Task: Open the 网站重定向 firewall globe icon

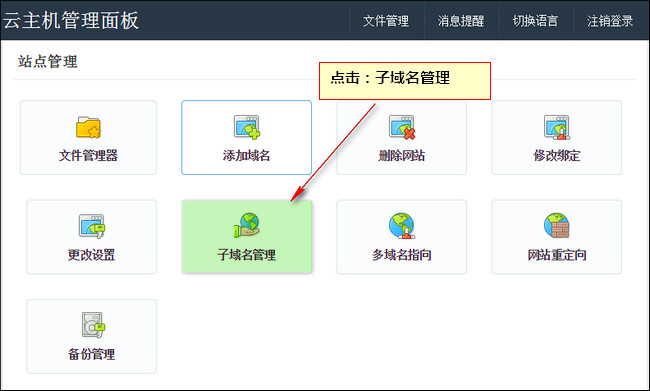Action: pos(557,225)
